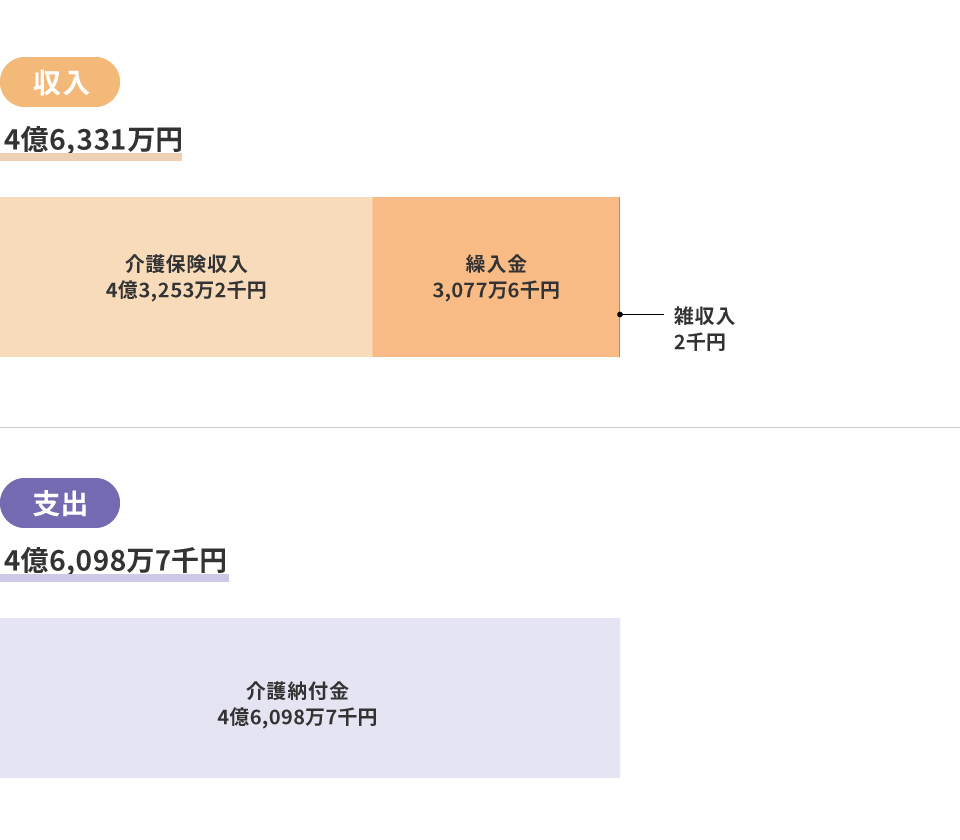Image resolution: width=960 pixels, height=840 pixels.
Task: Click the 3,077万6千円 amount text
Action: [x=496, y=290]
